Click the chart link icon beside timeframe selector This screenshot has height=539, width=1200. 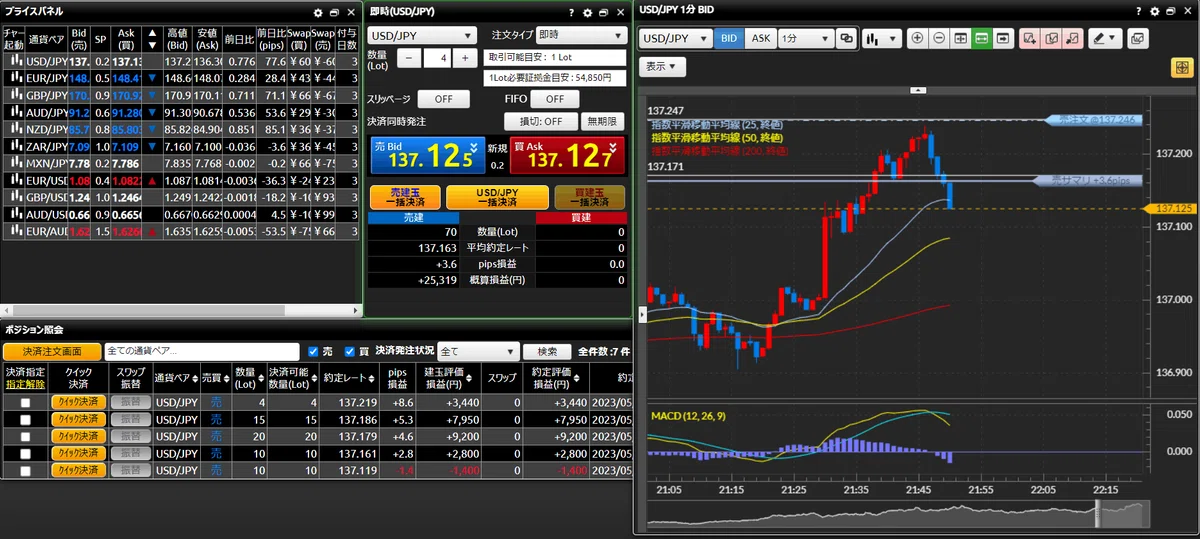tap(846, 38)
